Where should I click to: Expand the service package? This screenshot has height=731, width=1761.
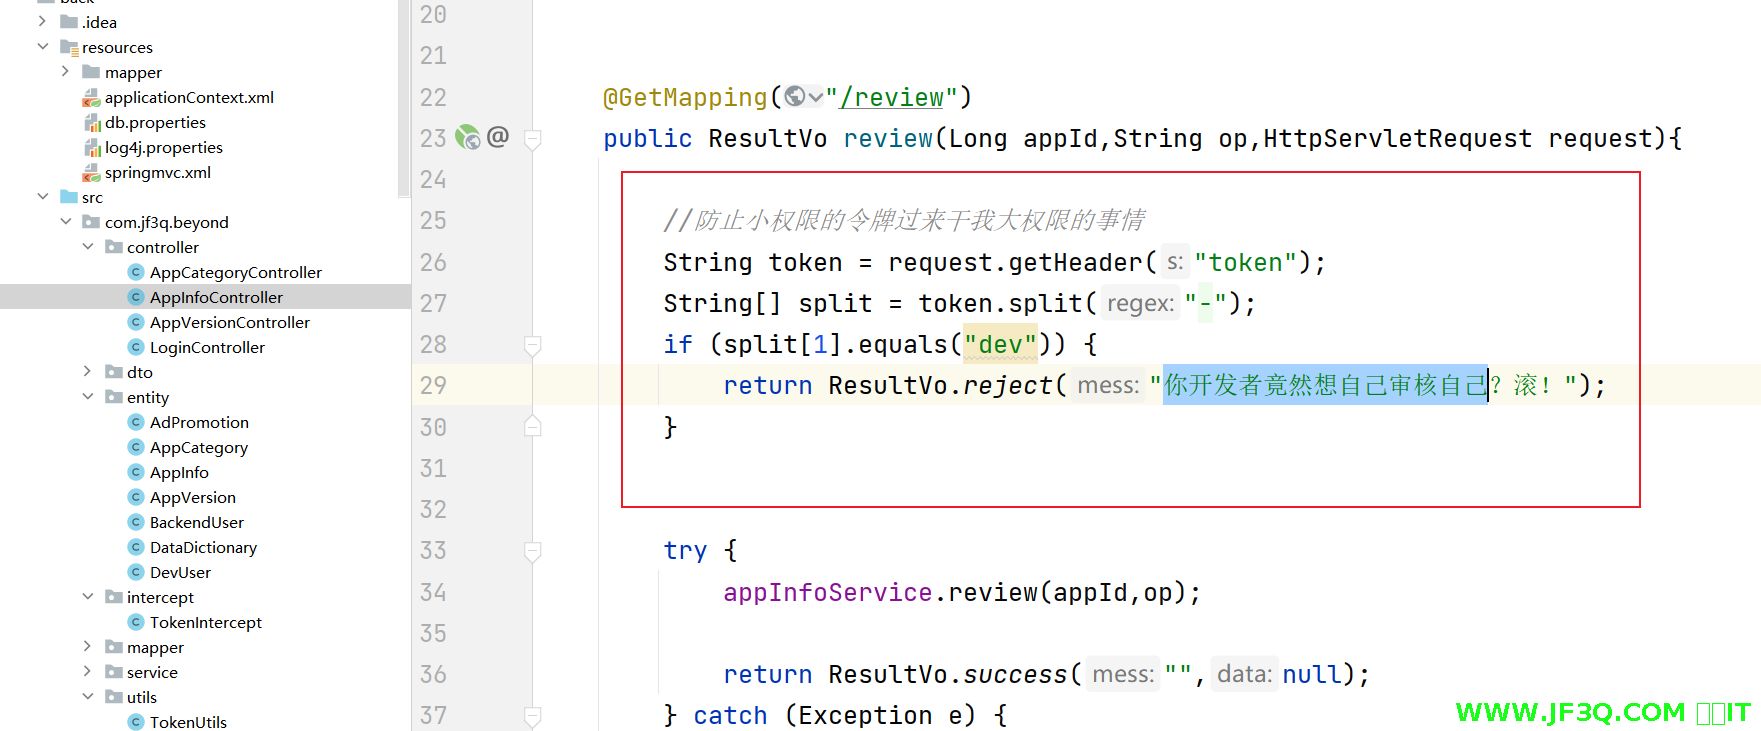[88, 672]
